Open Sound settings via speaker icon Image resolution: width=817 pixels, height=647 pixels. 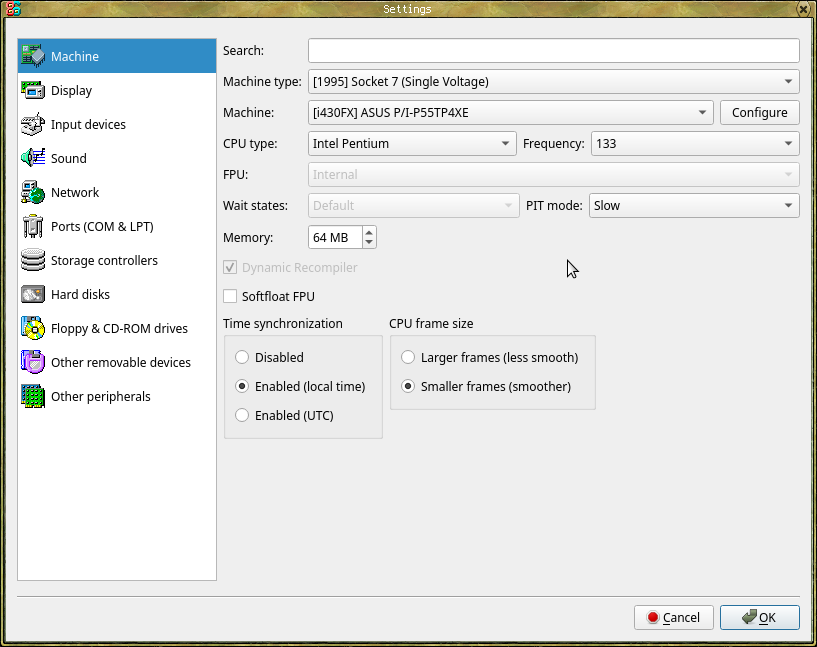click(33, 159)
